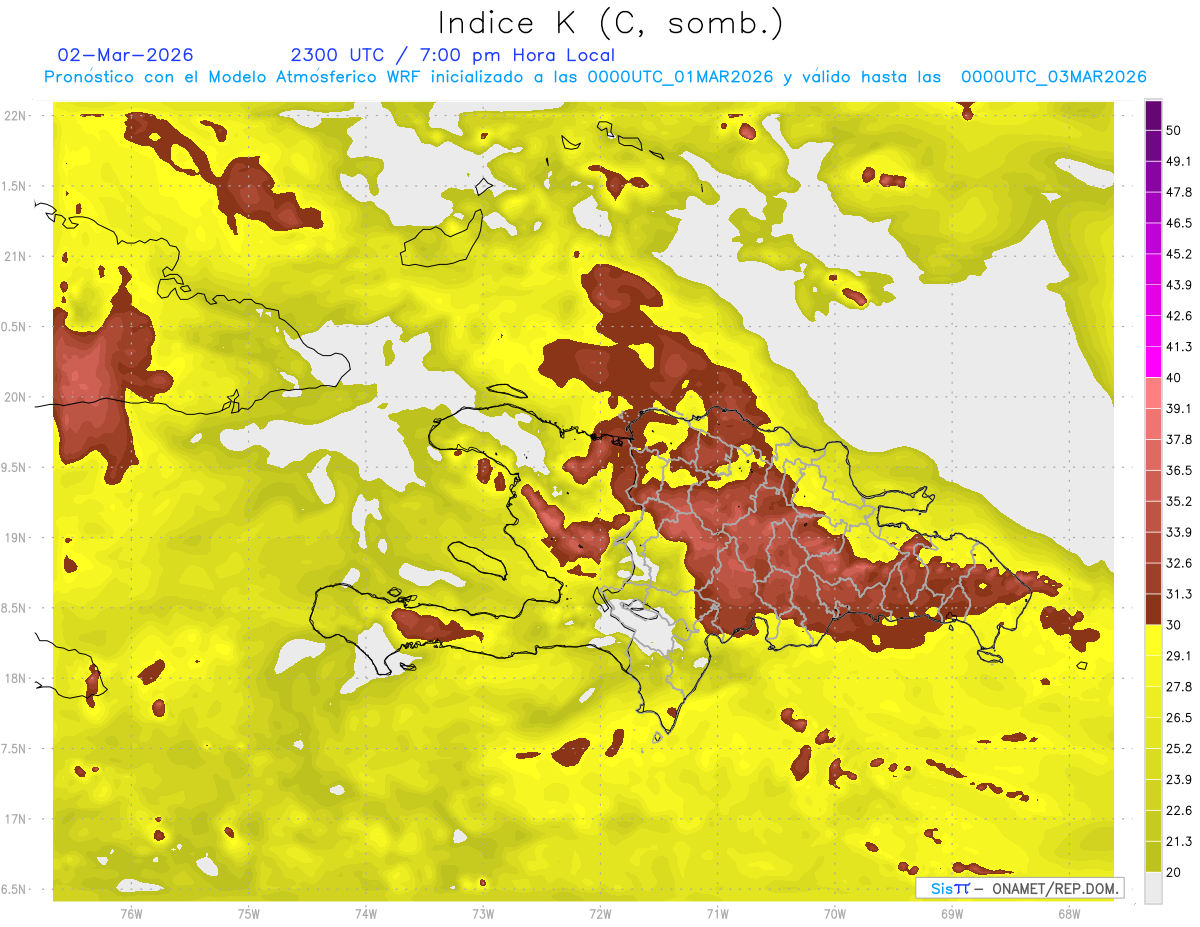This screenshot has height=927, width=1200.
Task: Click the "40" color scale value
Action: pyautogui.click(x=1175, y=378)
